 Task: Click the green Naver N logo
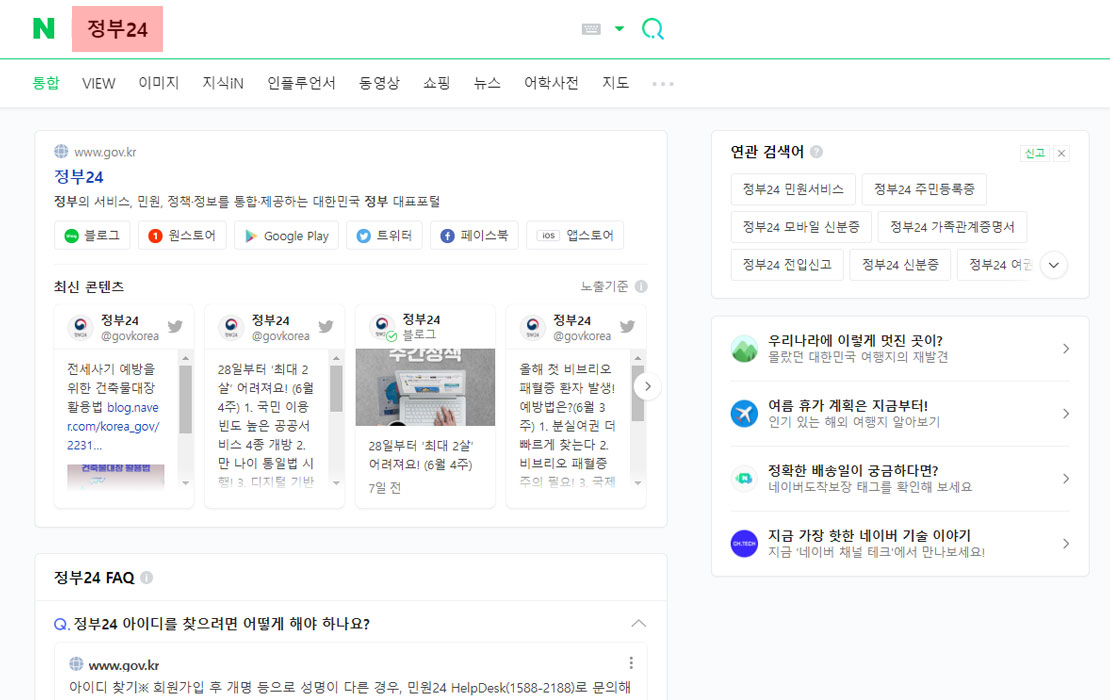point(44,28)
